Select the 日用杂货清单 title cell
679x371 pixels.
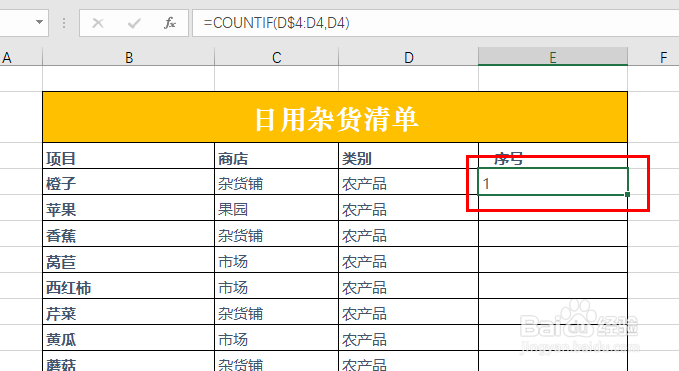coord(335,117)
